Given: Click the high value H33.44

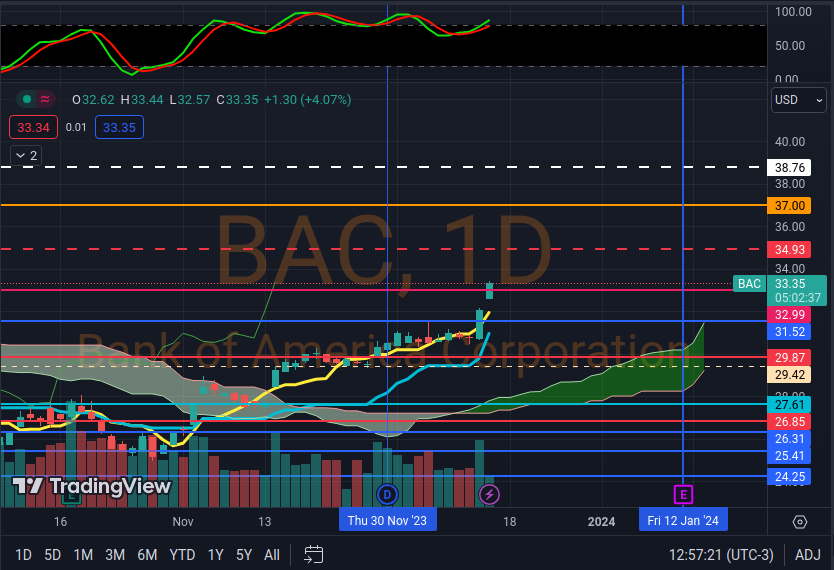Looking at the screenshot, I should tap(141, 99).
